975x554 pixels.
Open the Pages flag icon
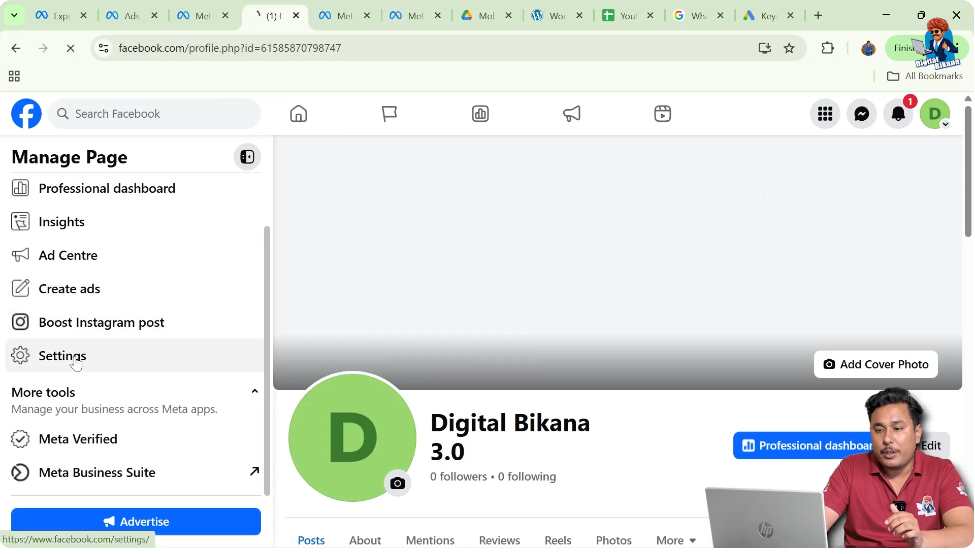click(x=389, y=114)
